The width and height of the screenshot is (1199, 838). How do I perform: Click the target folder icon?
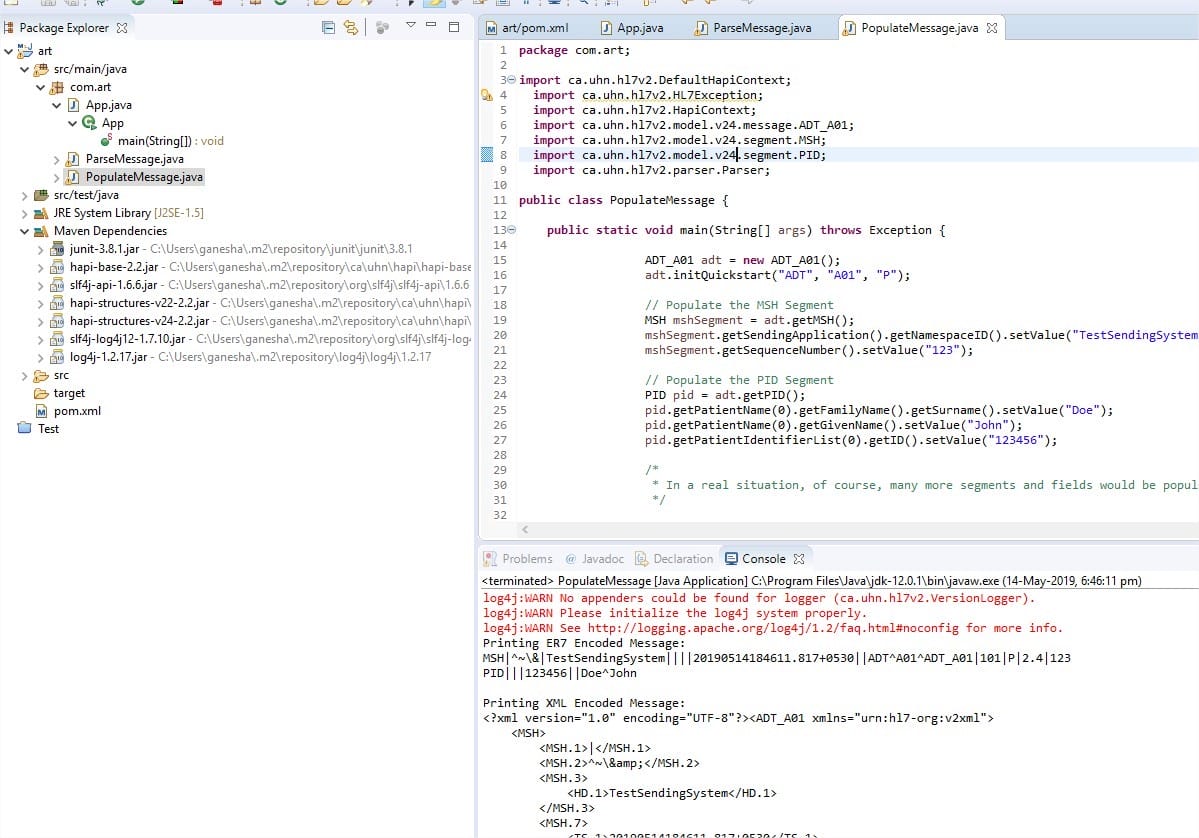[x=41, y=393]
